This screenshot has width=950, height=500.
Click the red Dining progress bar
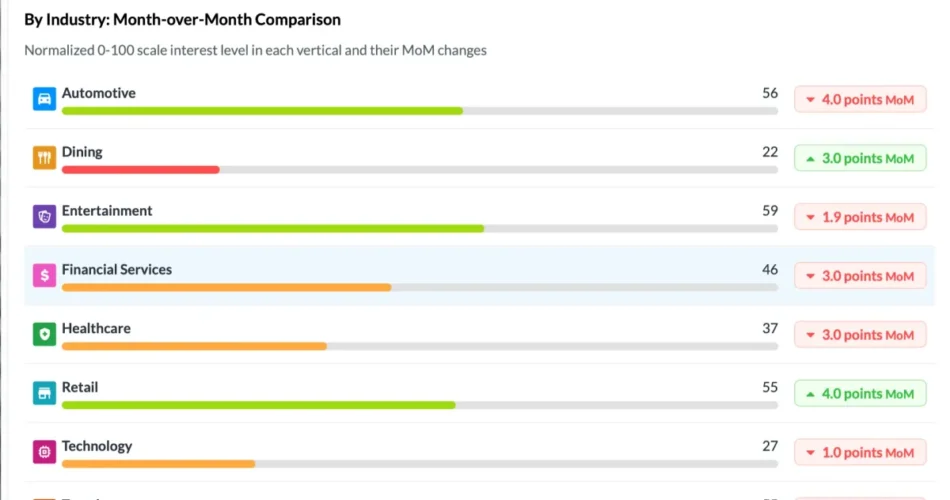(141, 170)
